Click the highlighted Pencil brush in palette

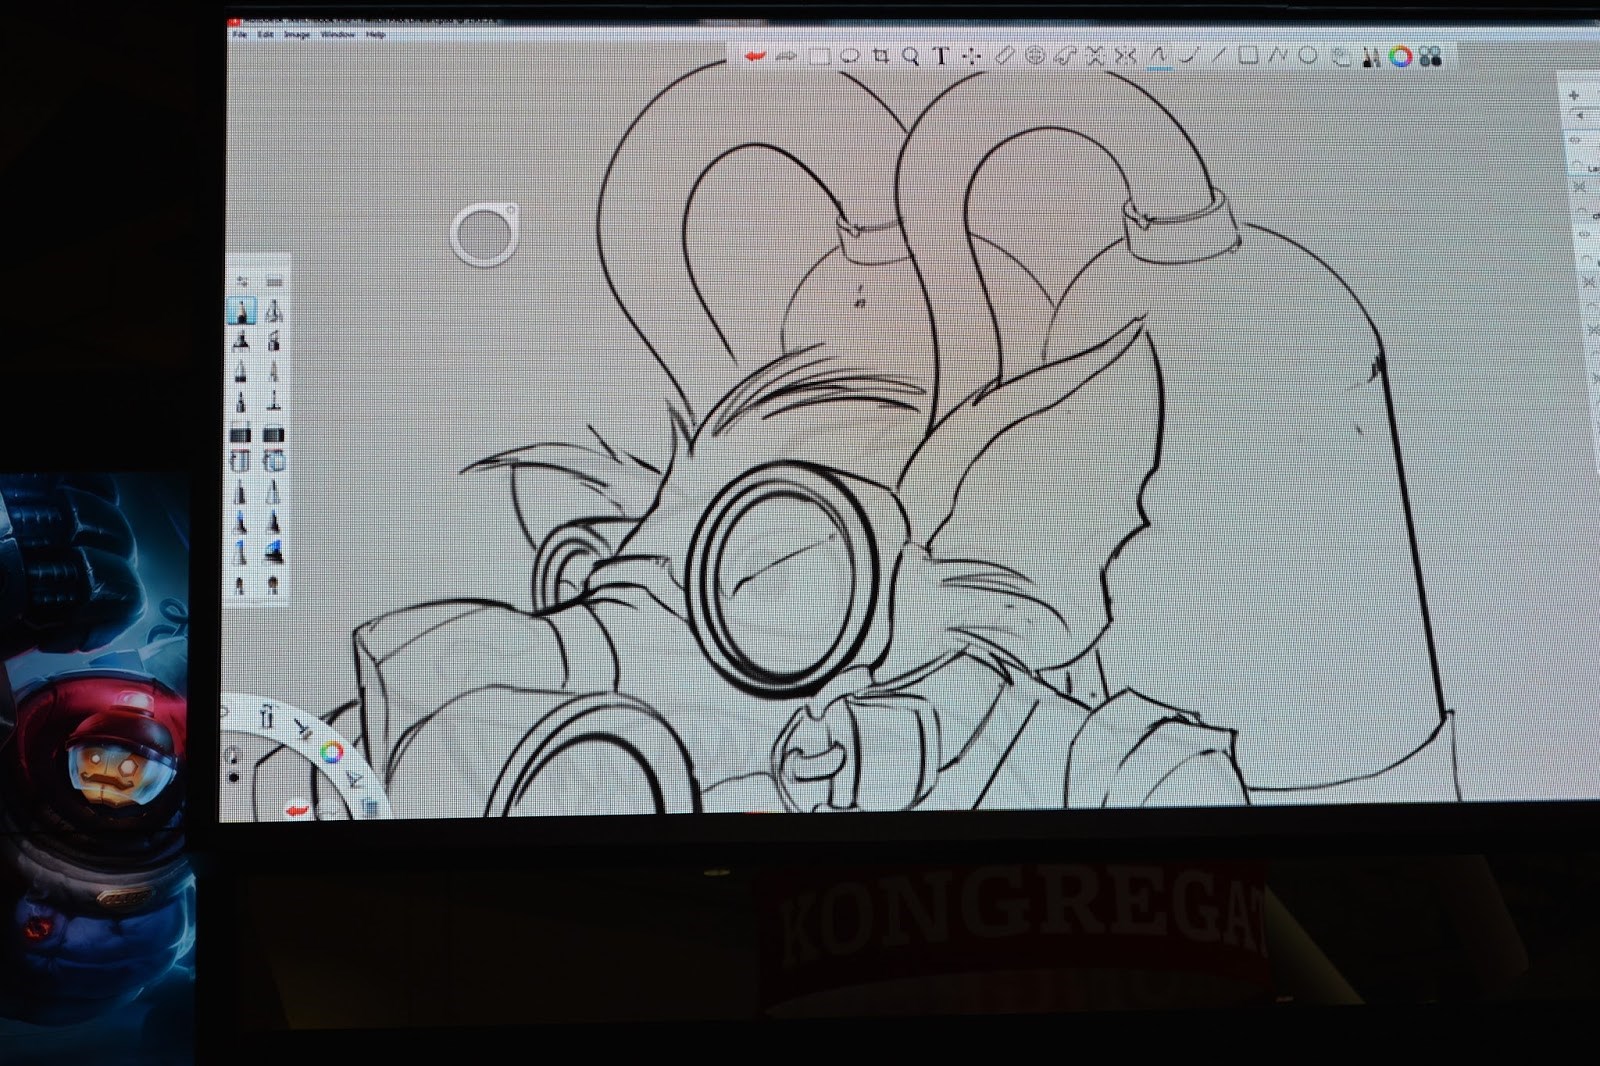point(241,311)
